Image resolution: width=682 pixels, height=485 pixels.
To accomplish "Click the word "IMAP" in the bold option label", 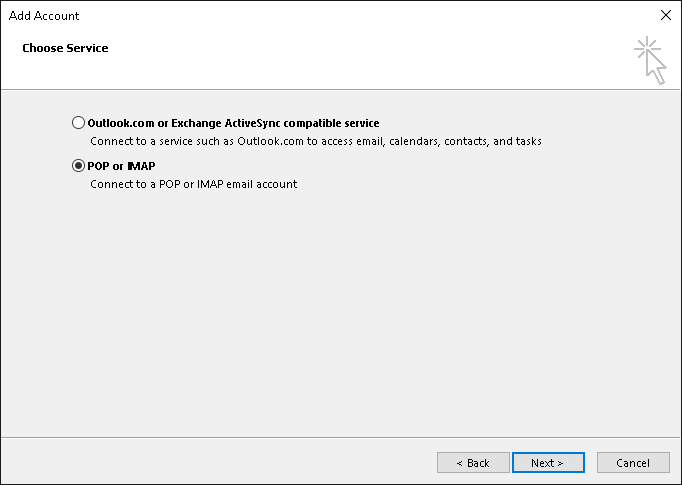I will click(x=141, y=166).
